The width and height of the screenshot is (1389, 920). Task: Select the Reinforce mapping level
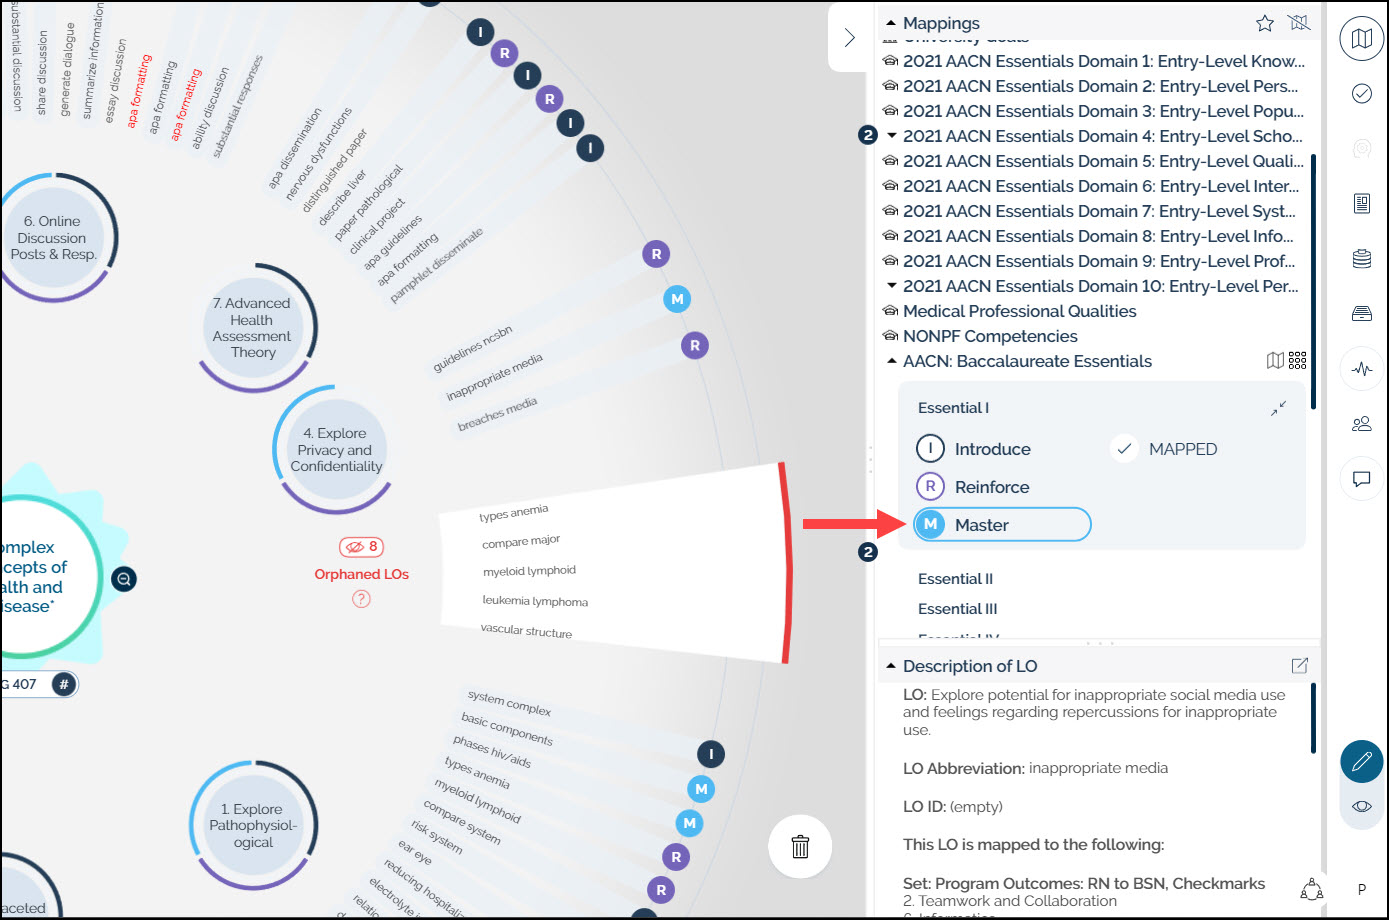tap(973, 487)
